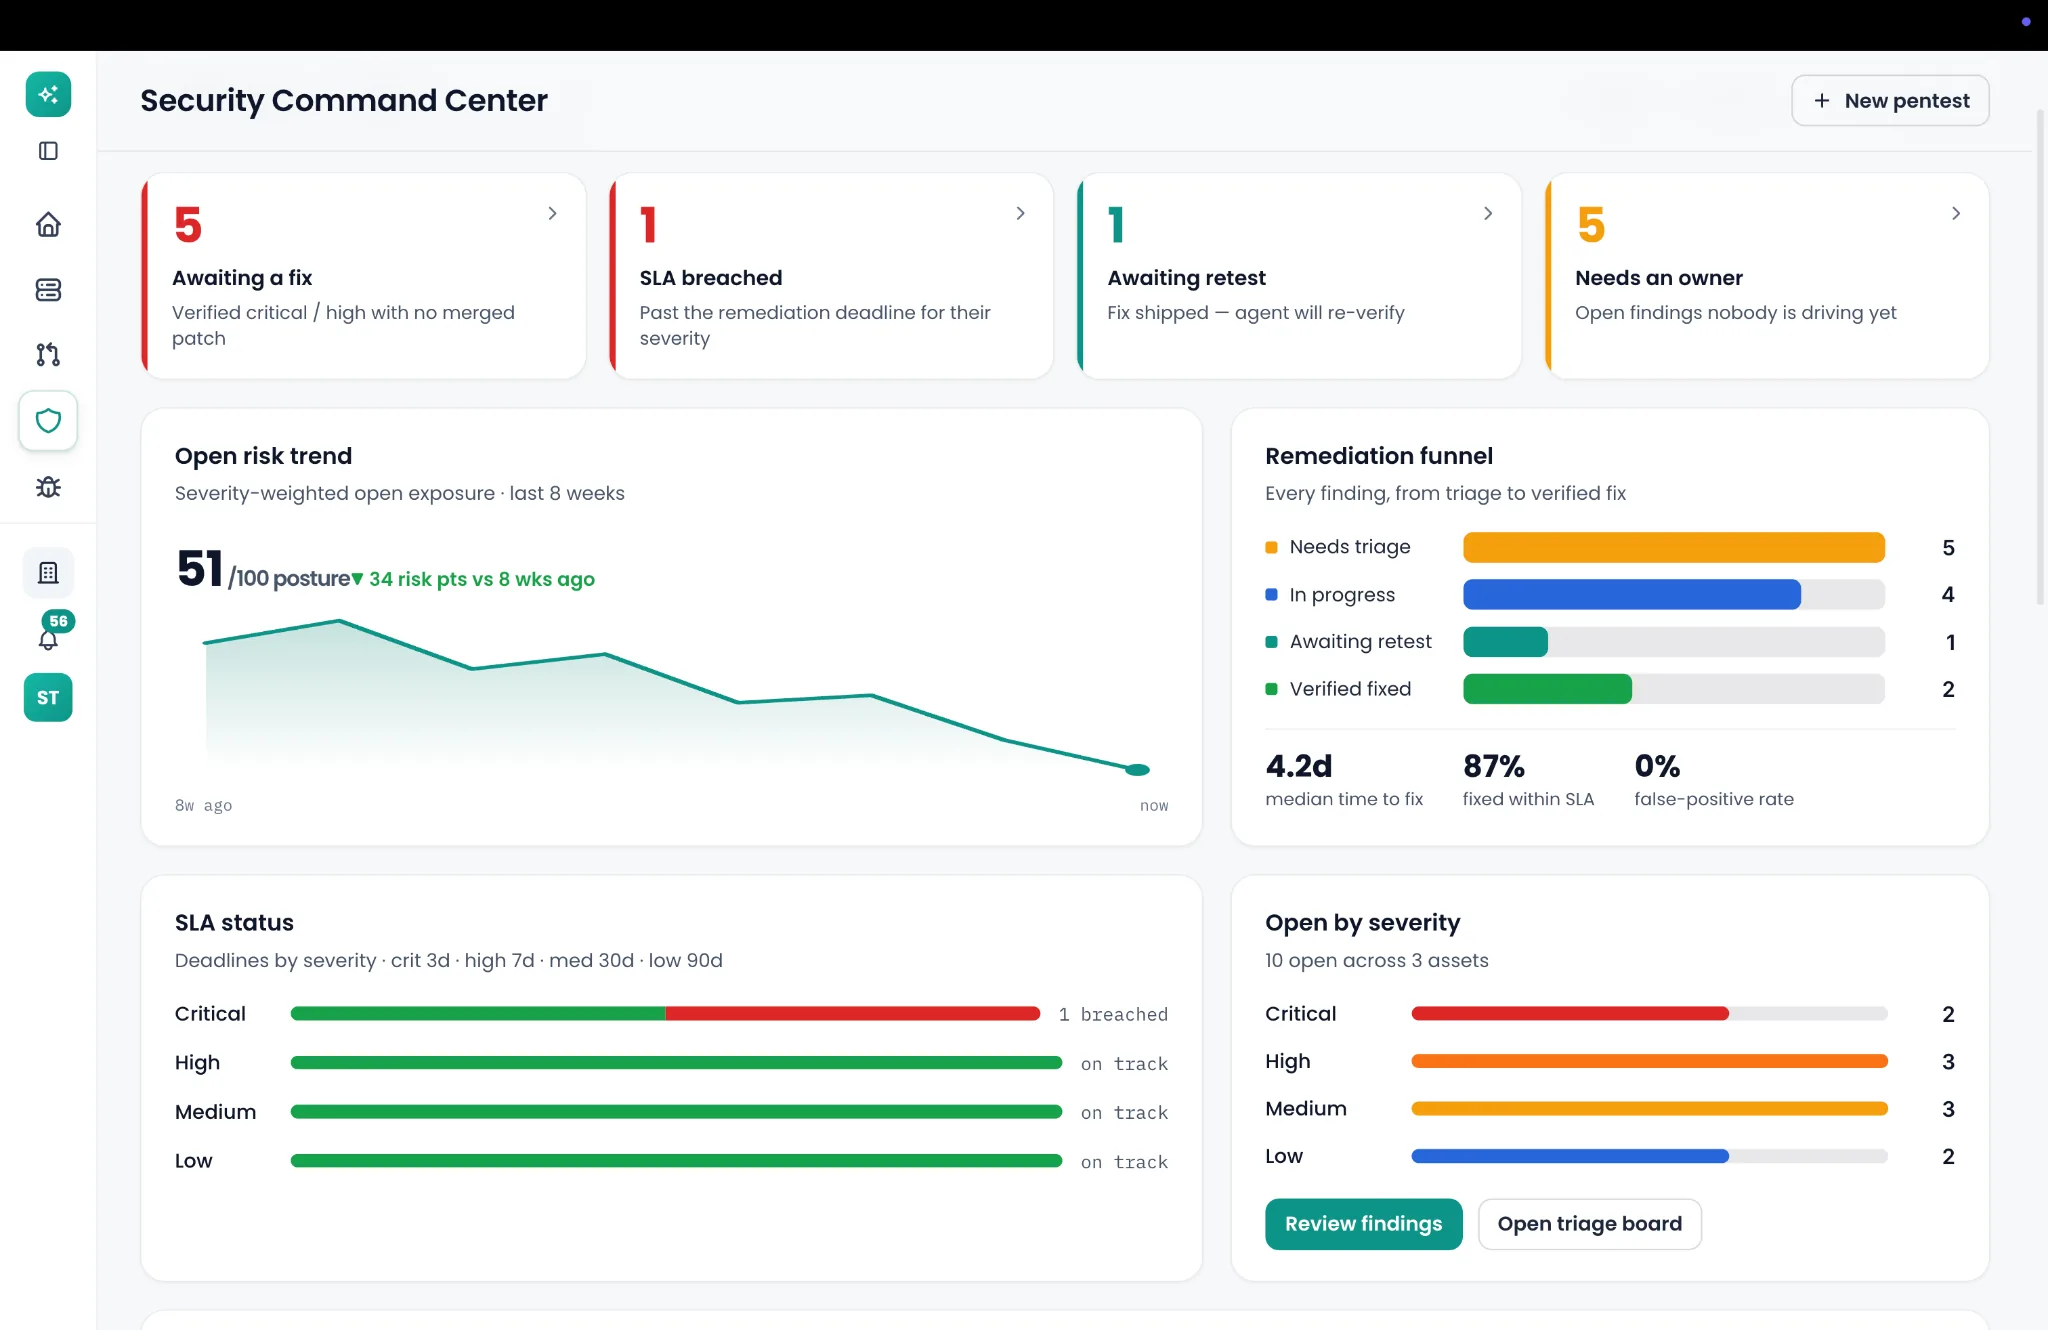Click the '0%' false-positive rate value
Image resolution: width=2048 pixels, height=1330 pixels.
1657,767
